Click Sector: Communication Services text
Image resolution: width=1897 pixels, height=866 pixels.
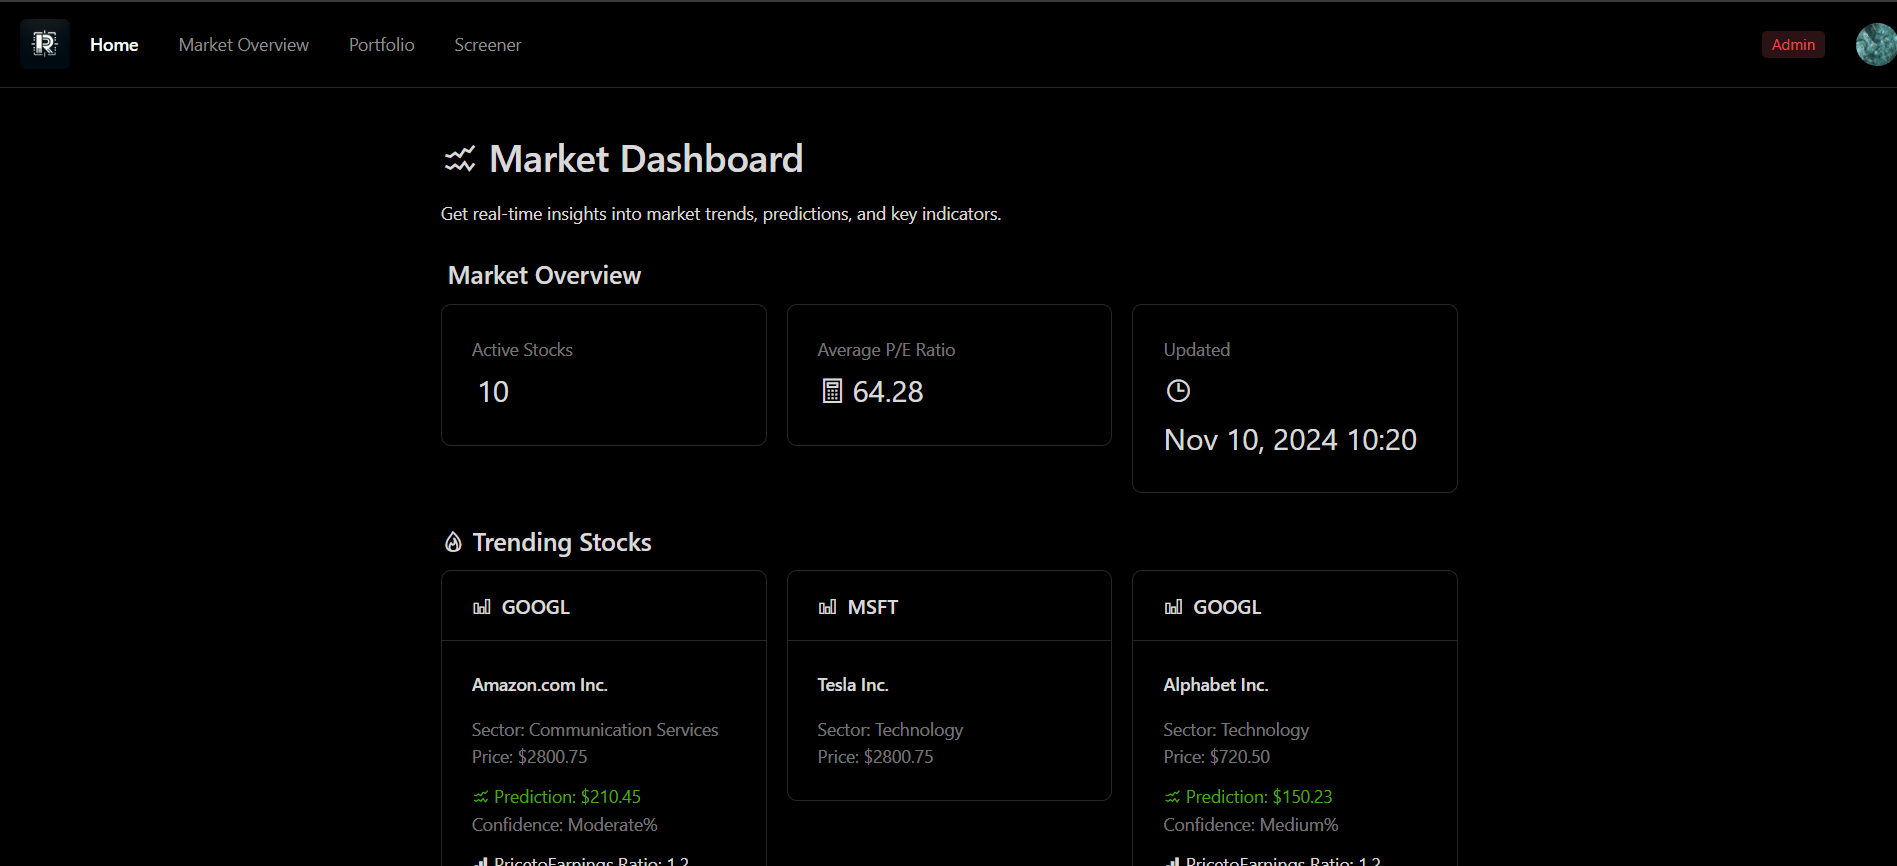coord(595,730)
